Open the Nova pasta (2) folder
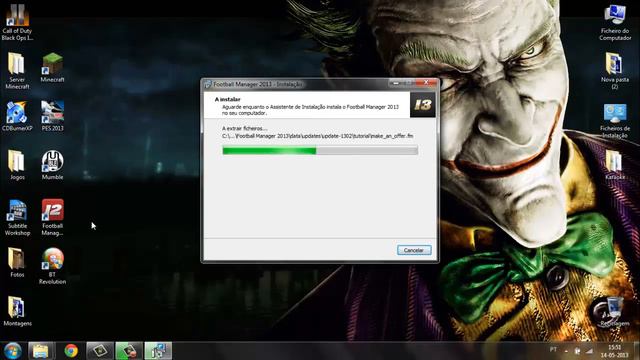This screenshot has width=640, height=360. [x=615, y=71]
